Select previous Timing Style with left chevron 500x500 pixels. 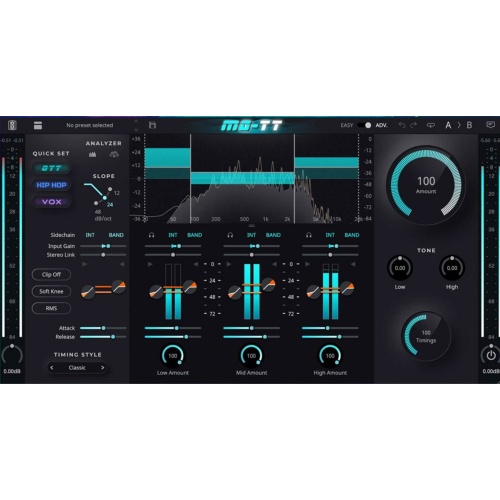pos(52,368)
